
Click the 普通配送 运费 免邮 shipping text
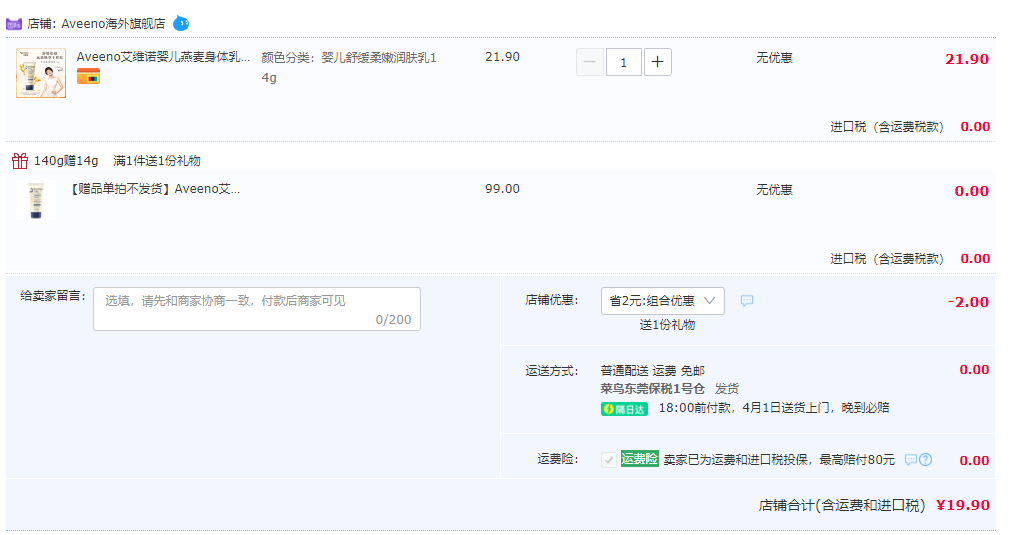[652, 371]
